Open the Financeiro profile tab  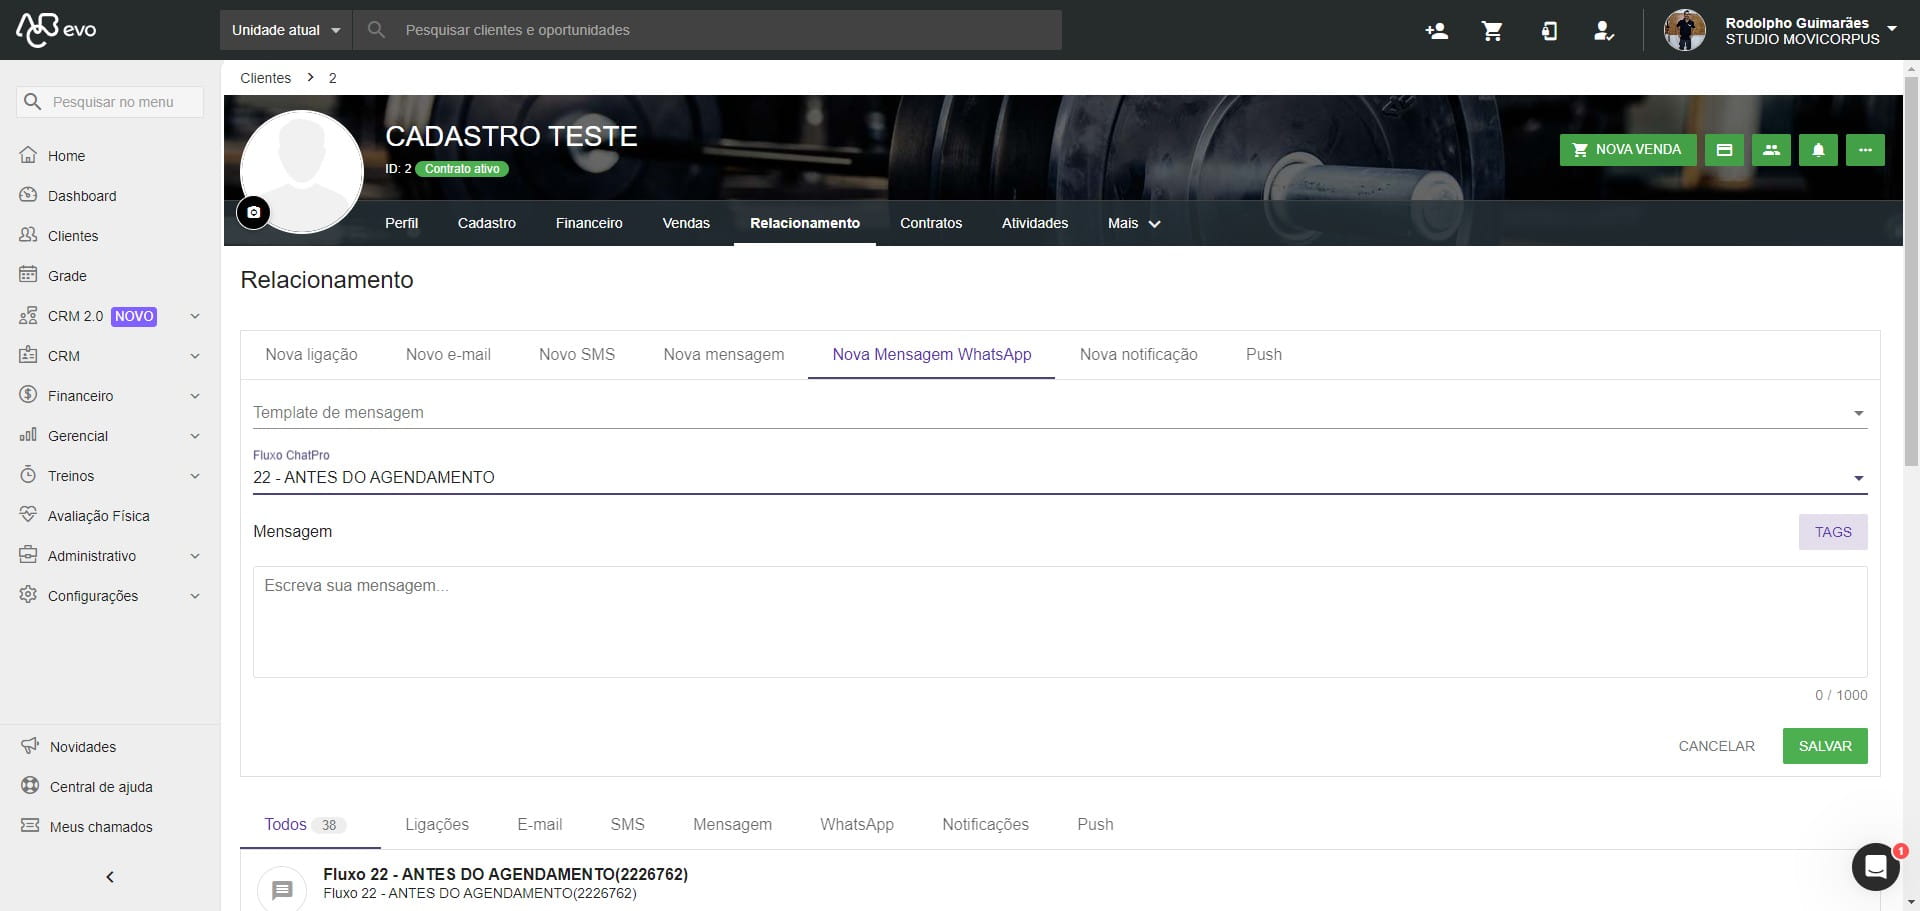[x=589, y=223]
